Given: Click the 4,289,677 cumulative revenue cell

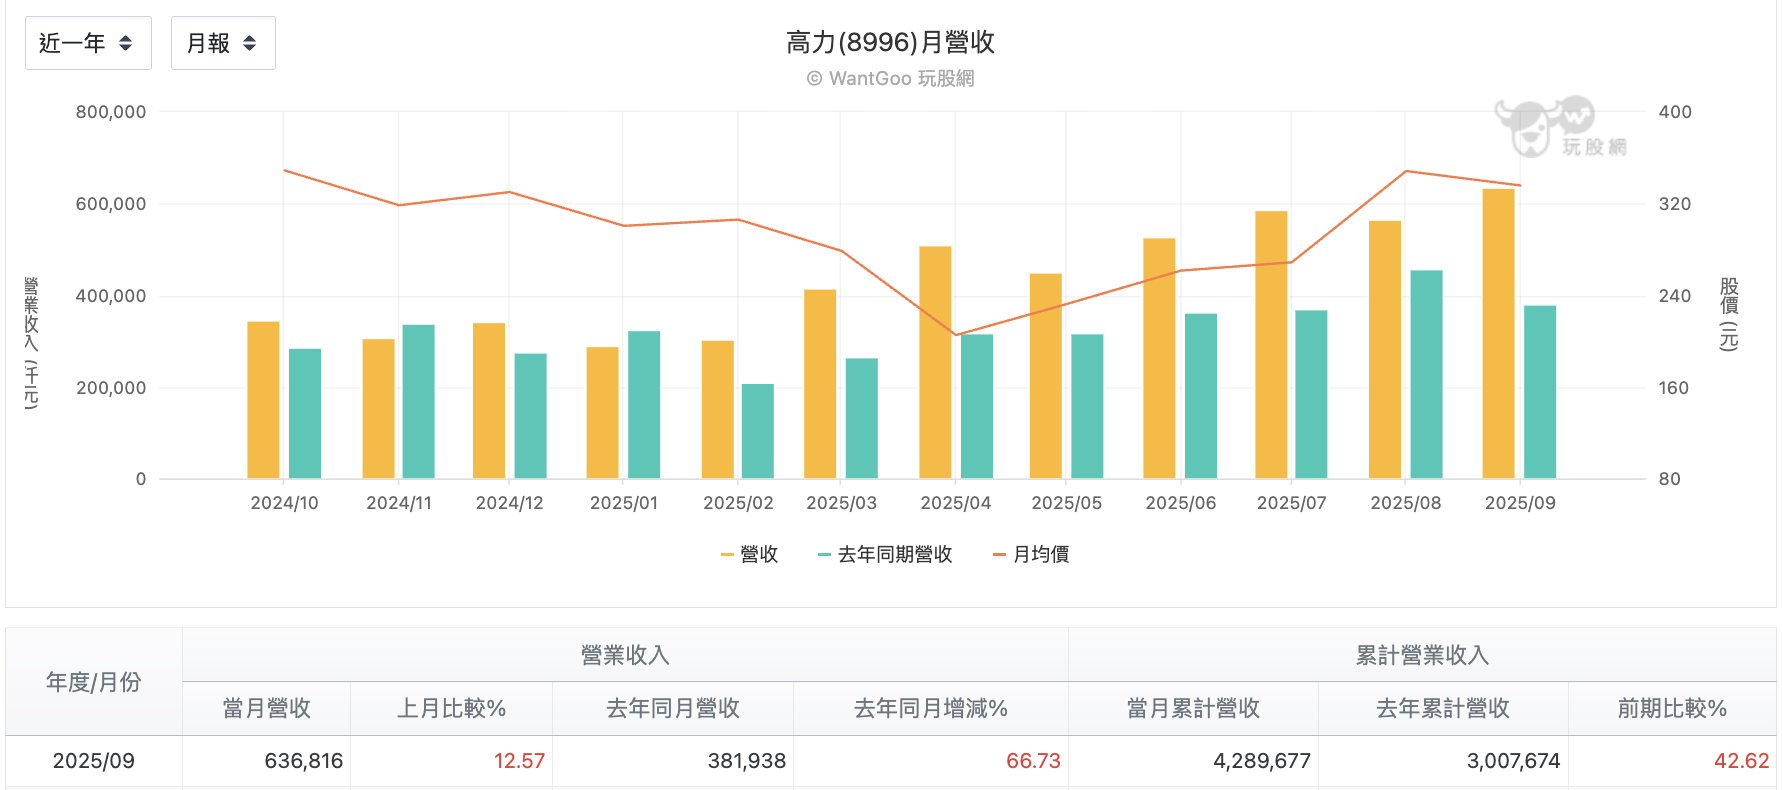Looking at the screenshot, I should tap(1194, 761).
